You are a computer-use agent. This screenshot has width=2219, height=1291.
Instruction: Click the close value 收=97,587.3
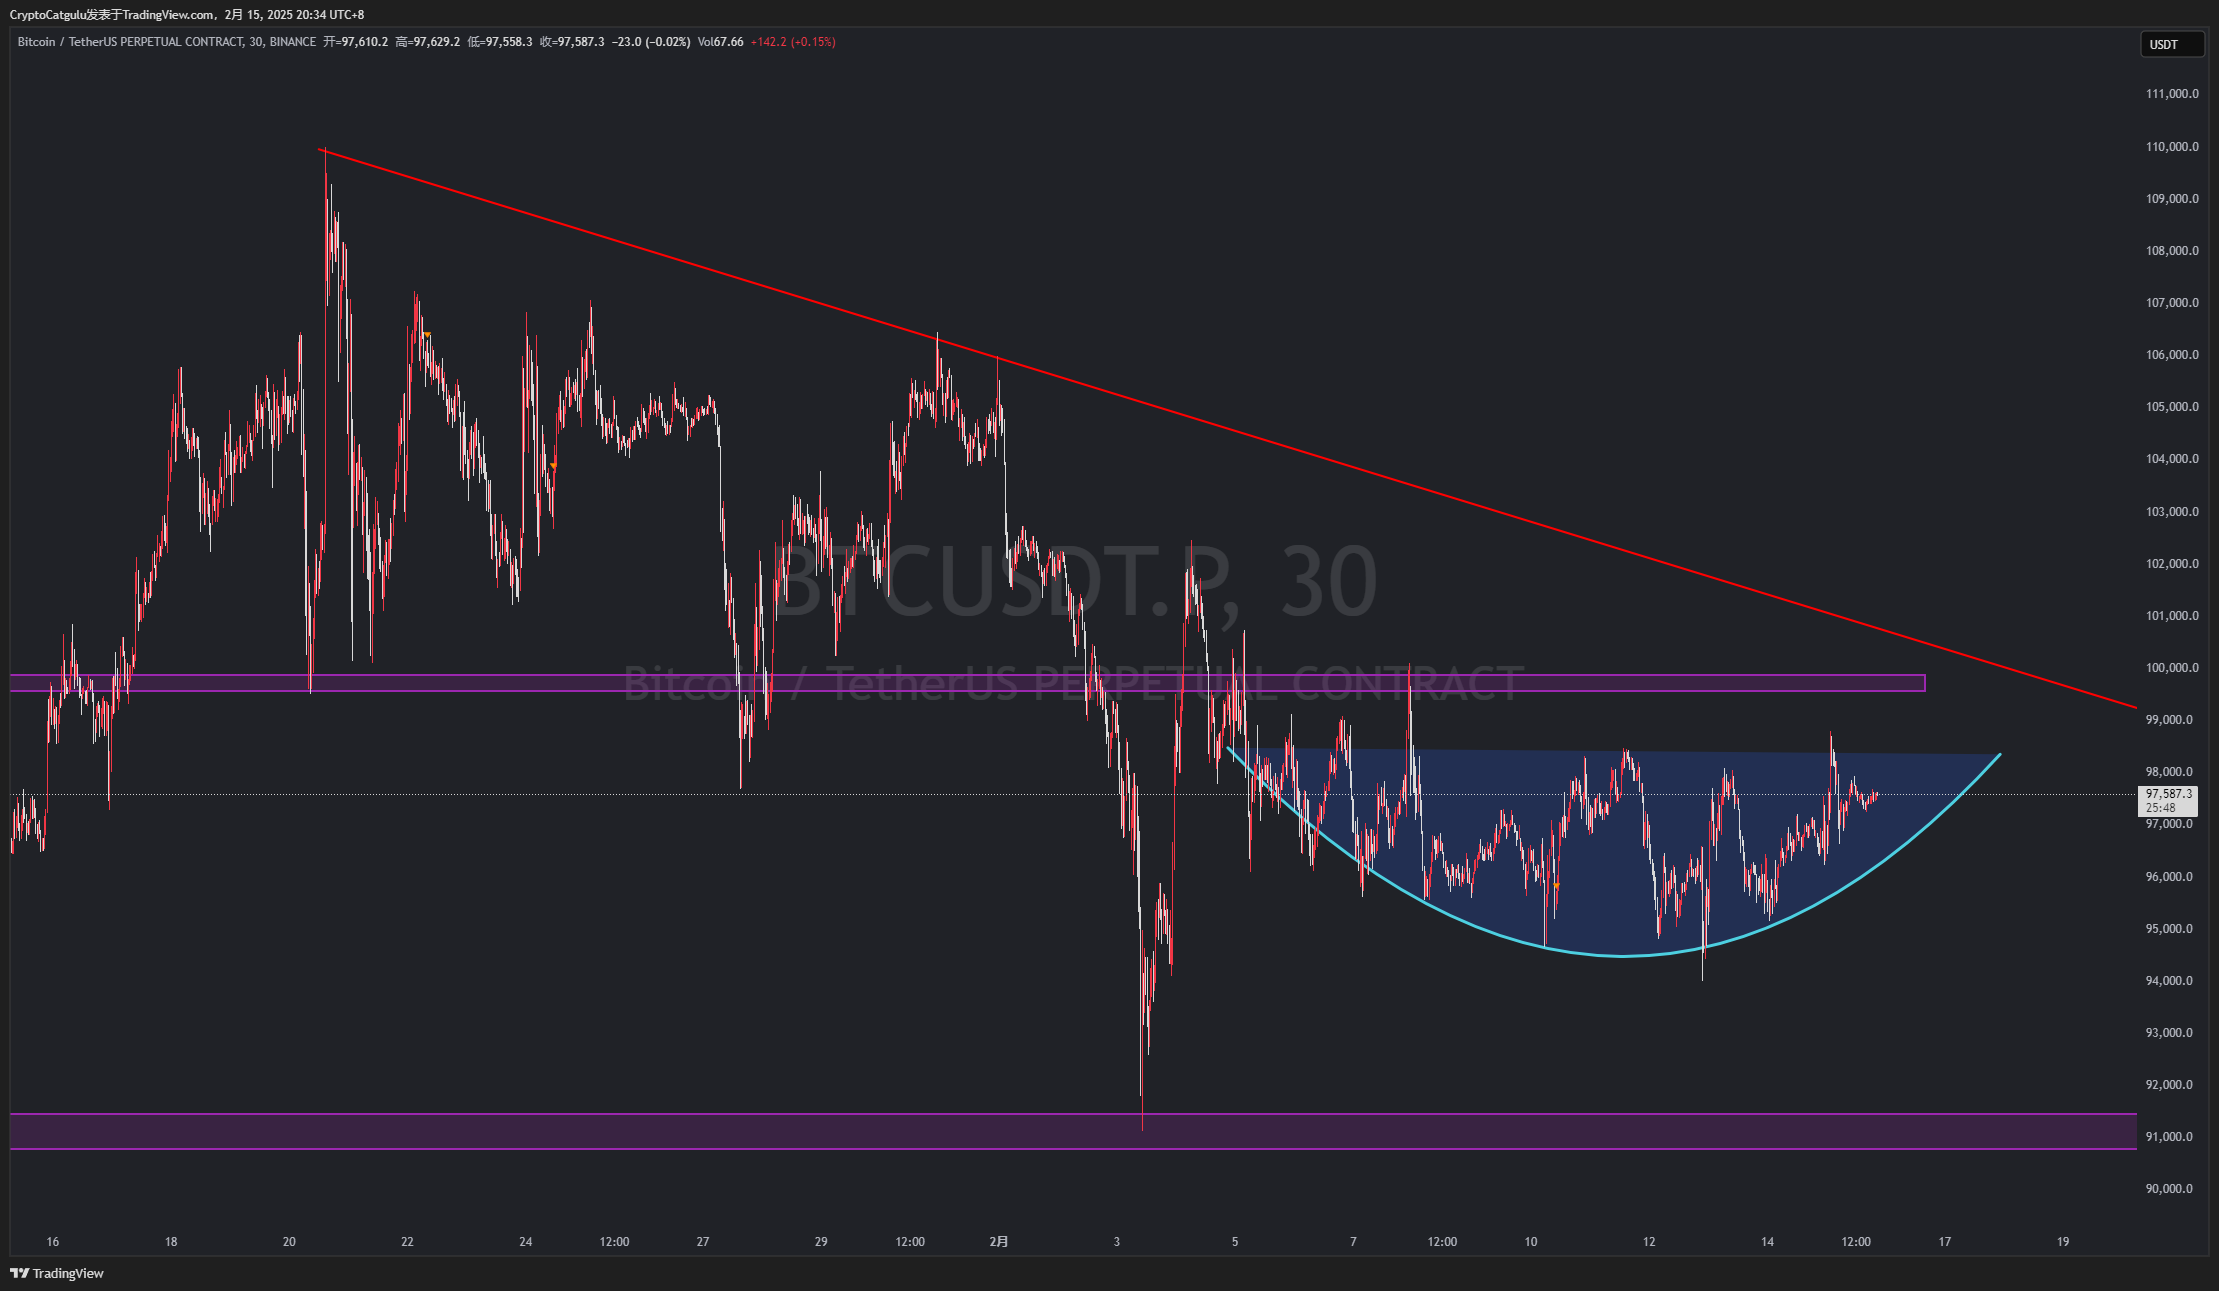click(572, 42)
